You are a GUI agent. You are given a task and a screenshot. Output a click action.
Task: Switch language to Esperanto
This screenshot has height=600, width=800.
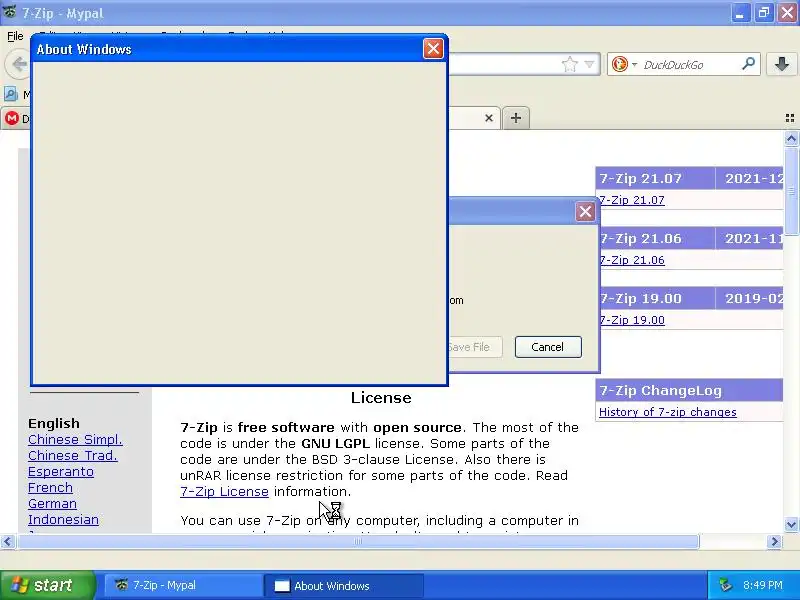click(x=61, y=471)
